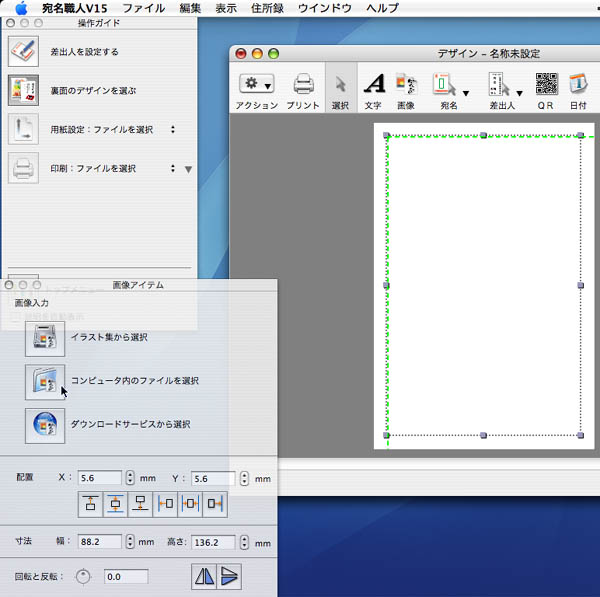Flip image horizontally with mirror icon
This screenshot has height=597, width=600.
point(204,576)
